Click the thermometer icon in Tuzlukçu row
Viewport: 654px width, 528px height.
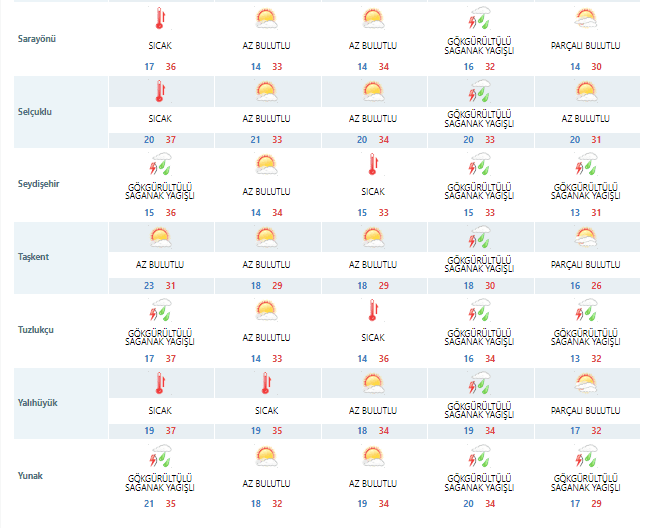[372, 310]
